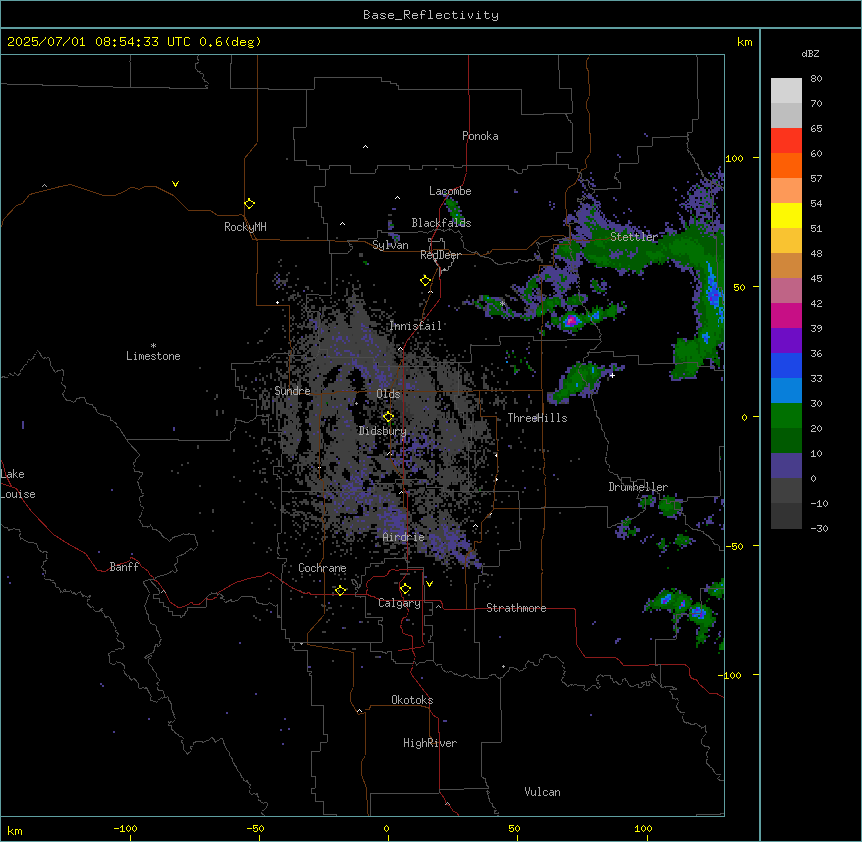Pick the purple 39-36 dBZ legend swatch
This screenshot has width=862, height=842.
pos(786,340)
